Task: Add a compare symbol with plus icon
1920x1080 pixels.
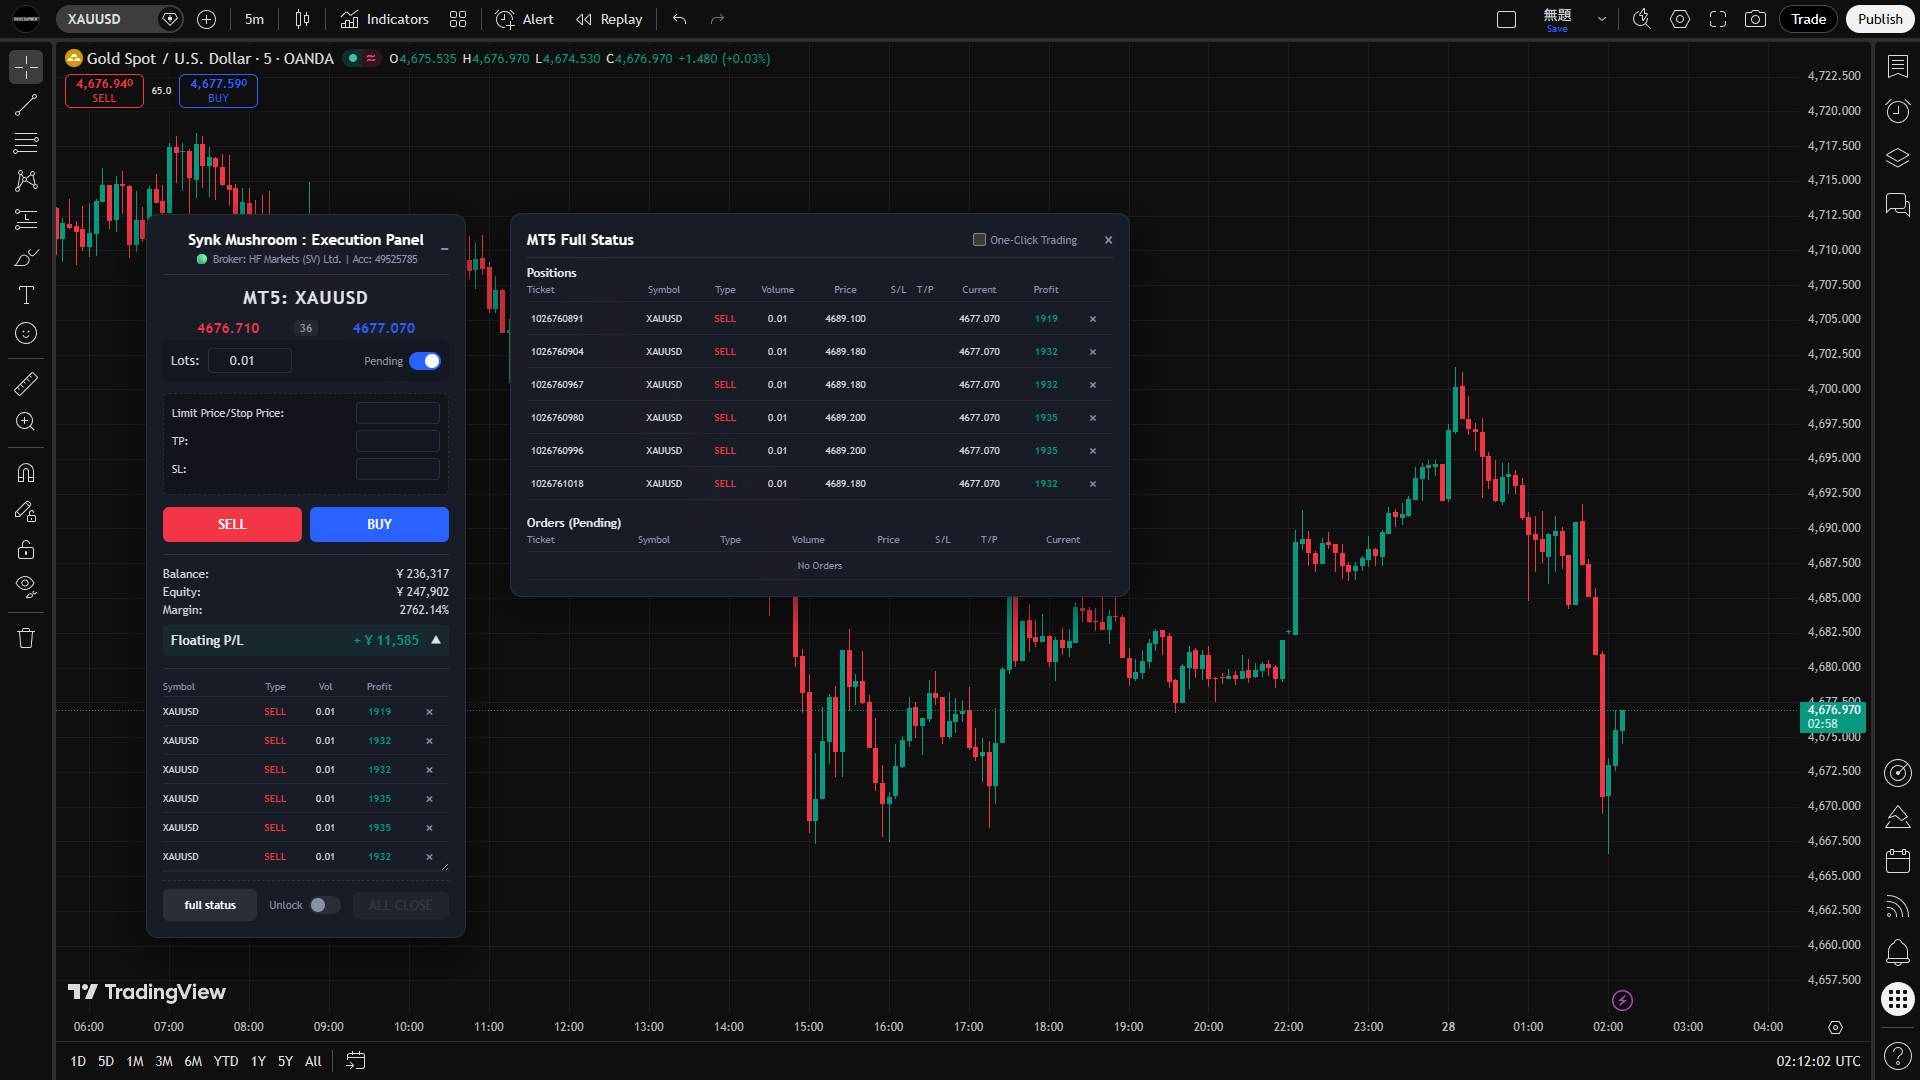Action: tap(207, 19)
